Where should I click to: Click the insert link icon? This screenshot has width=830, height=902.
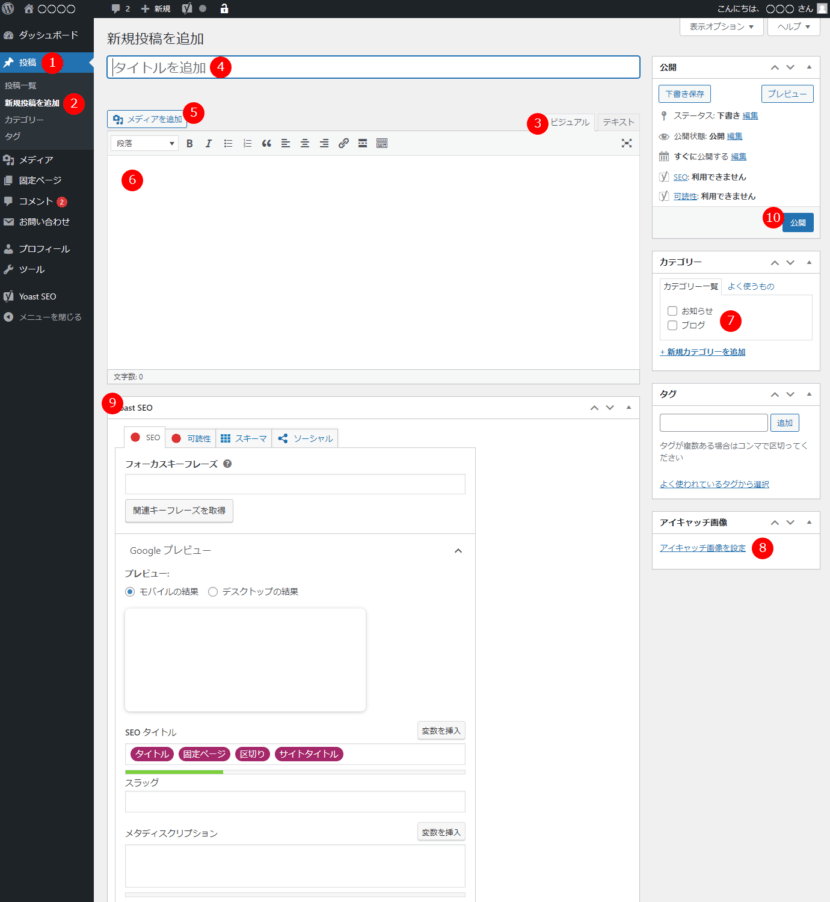pos(343,144)
